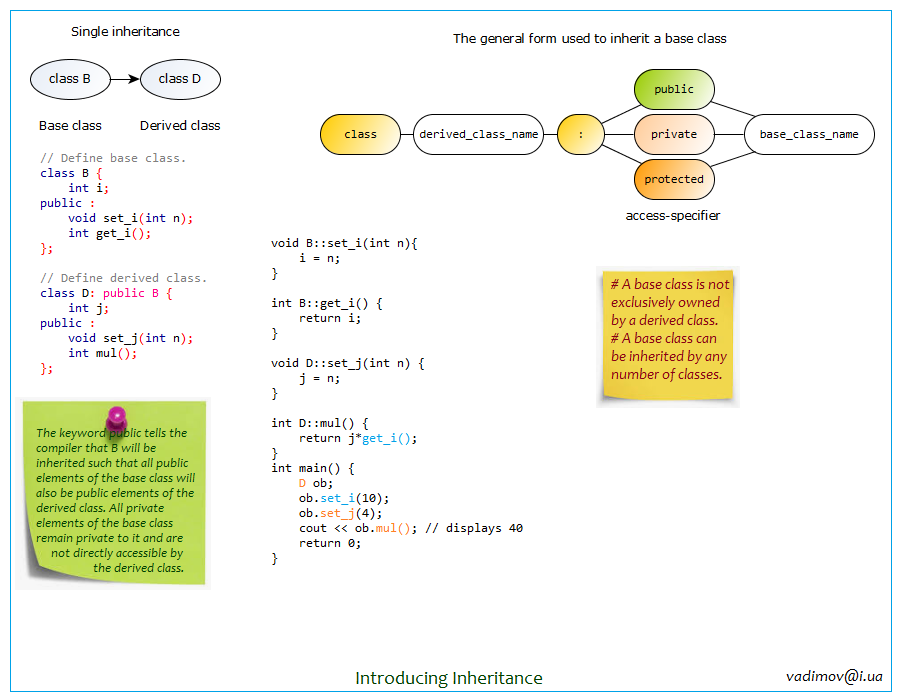Image resolution: width=900 pixels, height=700 pixels.
Task: Click 'int main() {' line
Action: [x=313, y=468]
